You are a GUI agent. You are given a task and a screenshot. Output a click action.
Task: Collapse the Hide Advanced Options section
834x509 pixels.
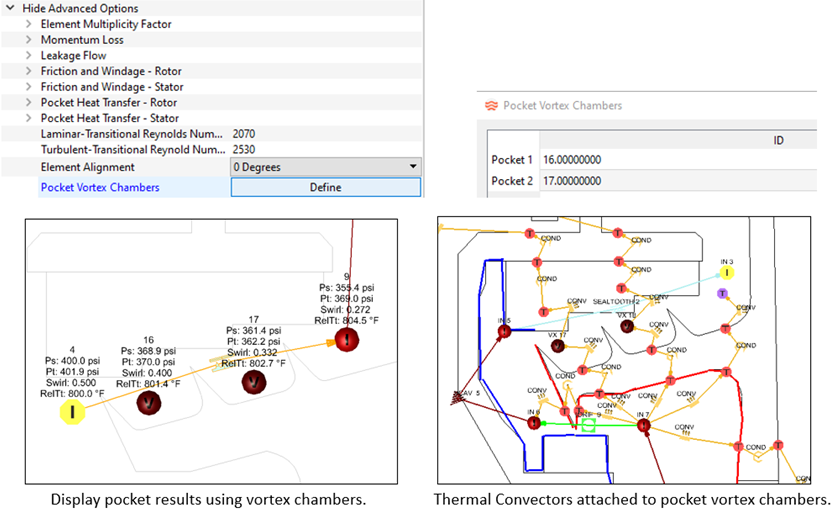click(x=11, y=9)
